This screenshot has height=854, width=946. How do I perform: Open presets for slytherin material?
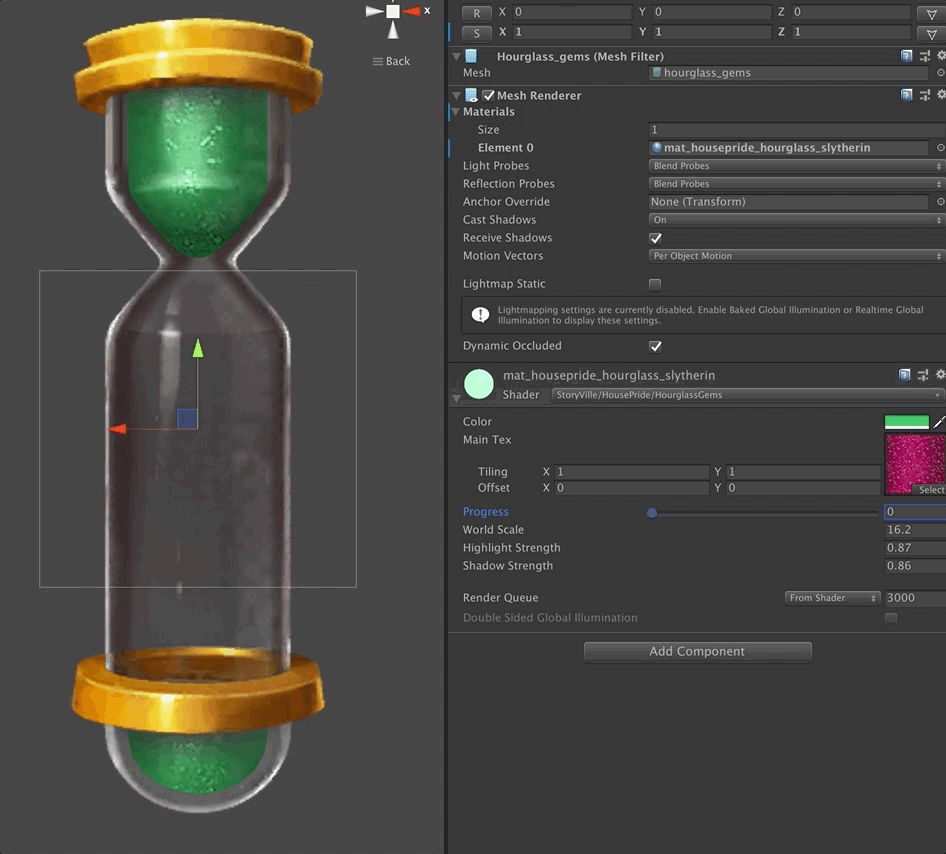pos(922,375)
